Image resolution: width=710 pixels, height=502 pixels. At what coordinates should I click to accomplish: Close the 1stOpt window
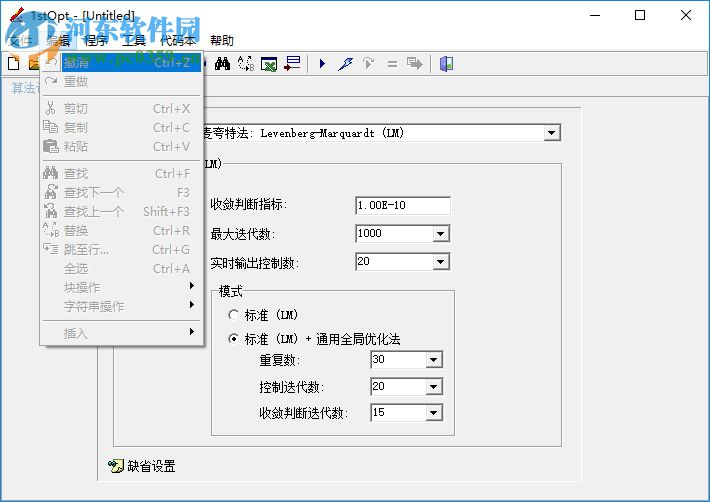[686, 15]
